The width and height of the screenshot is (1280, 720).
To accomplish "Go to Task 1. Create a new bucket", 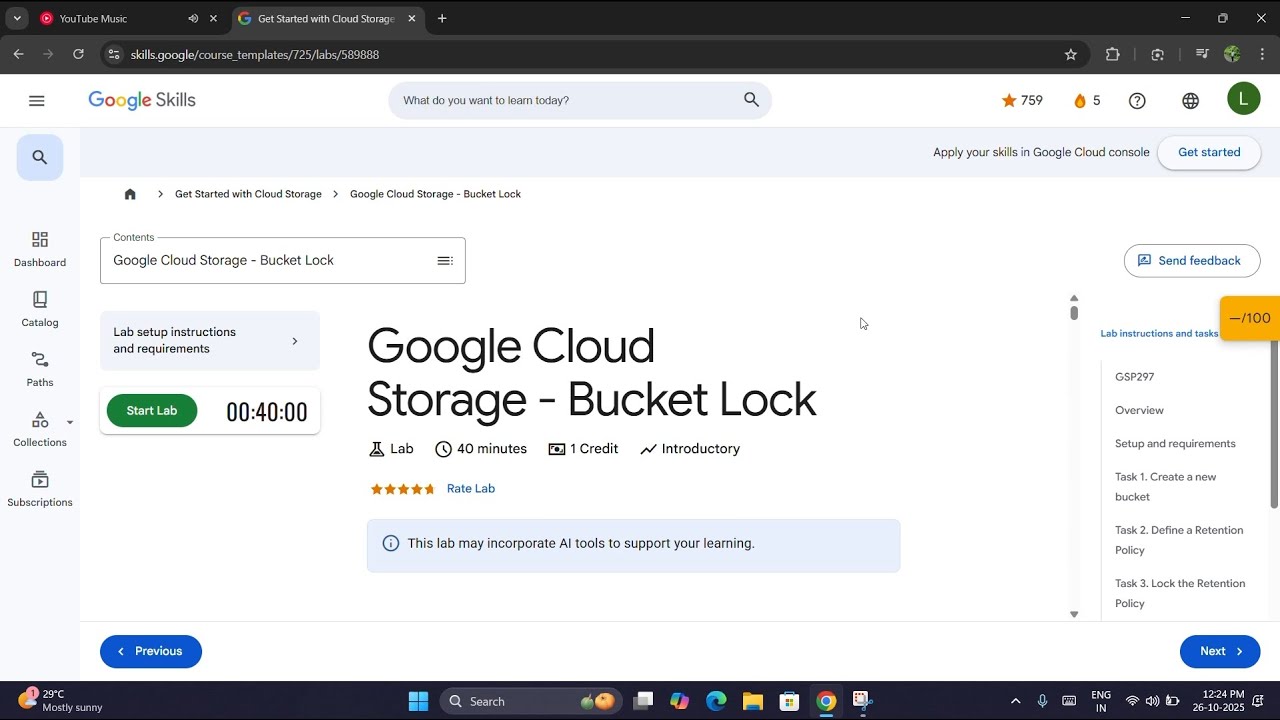I will [x=1166, y=487].
